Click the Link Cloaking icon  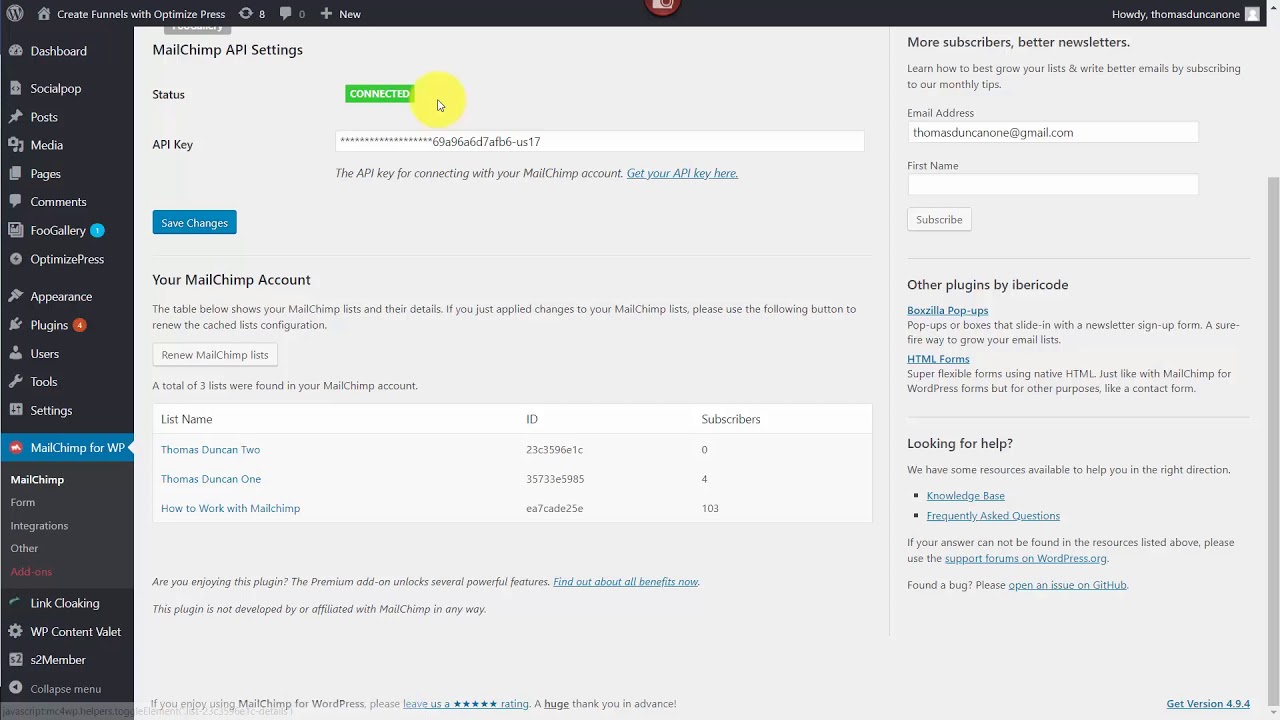[x=15, y=603]
